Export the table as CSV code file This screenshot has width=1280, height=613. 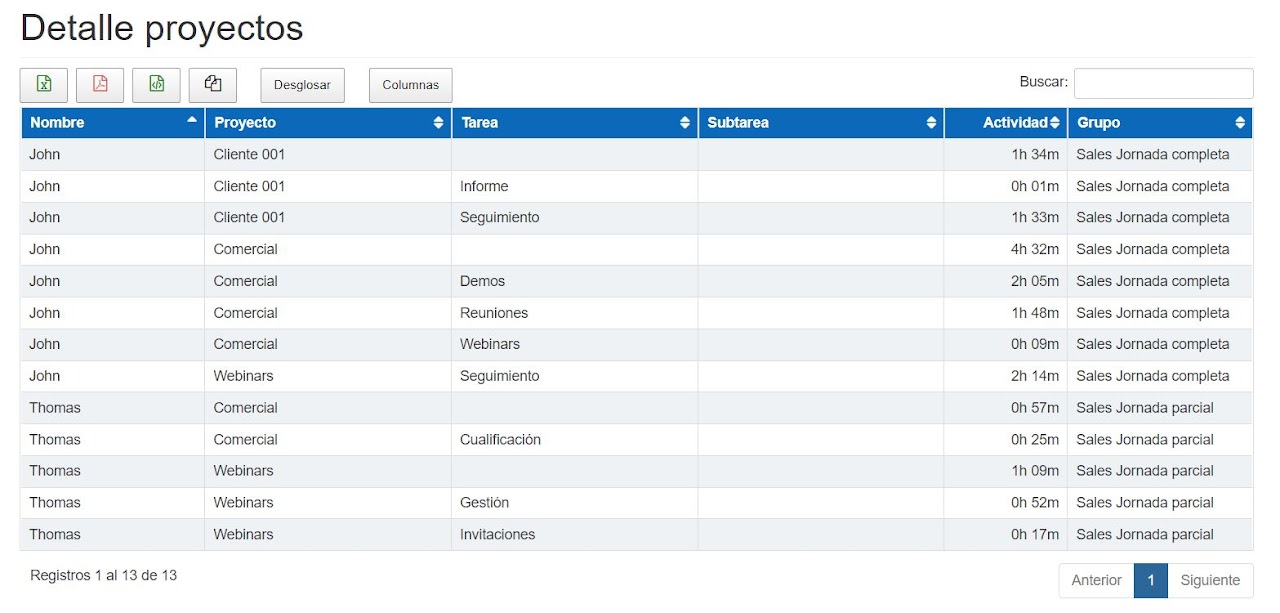pyautogui.click(x=156, y=85)
